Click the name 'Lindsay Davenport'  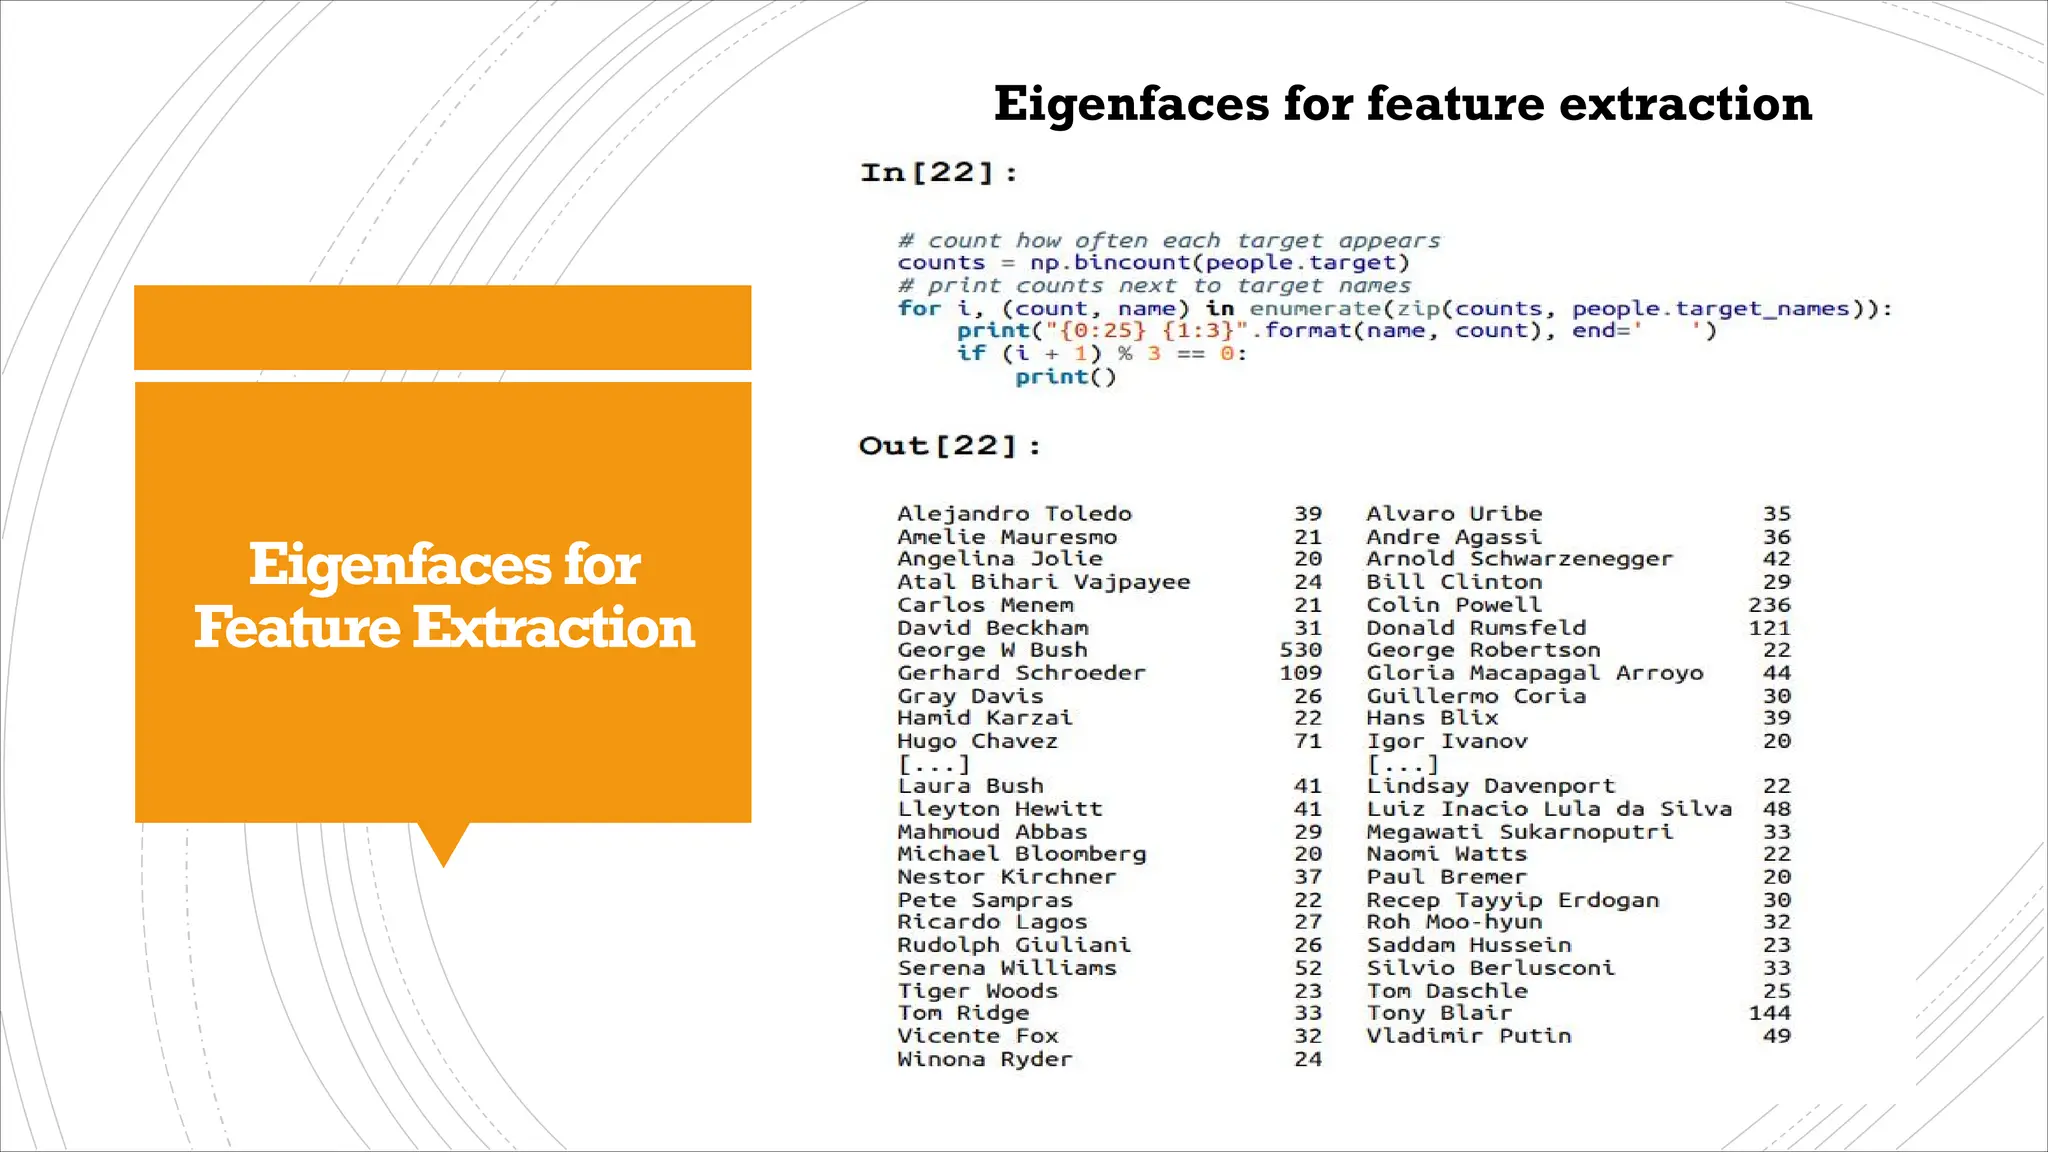1491,786
